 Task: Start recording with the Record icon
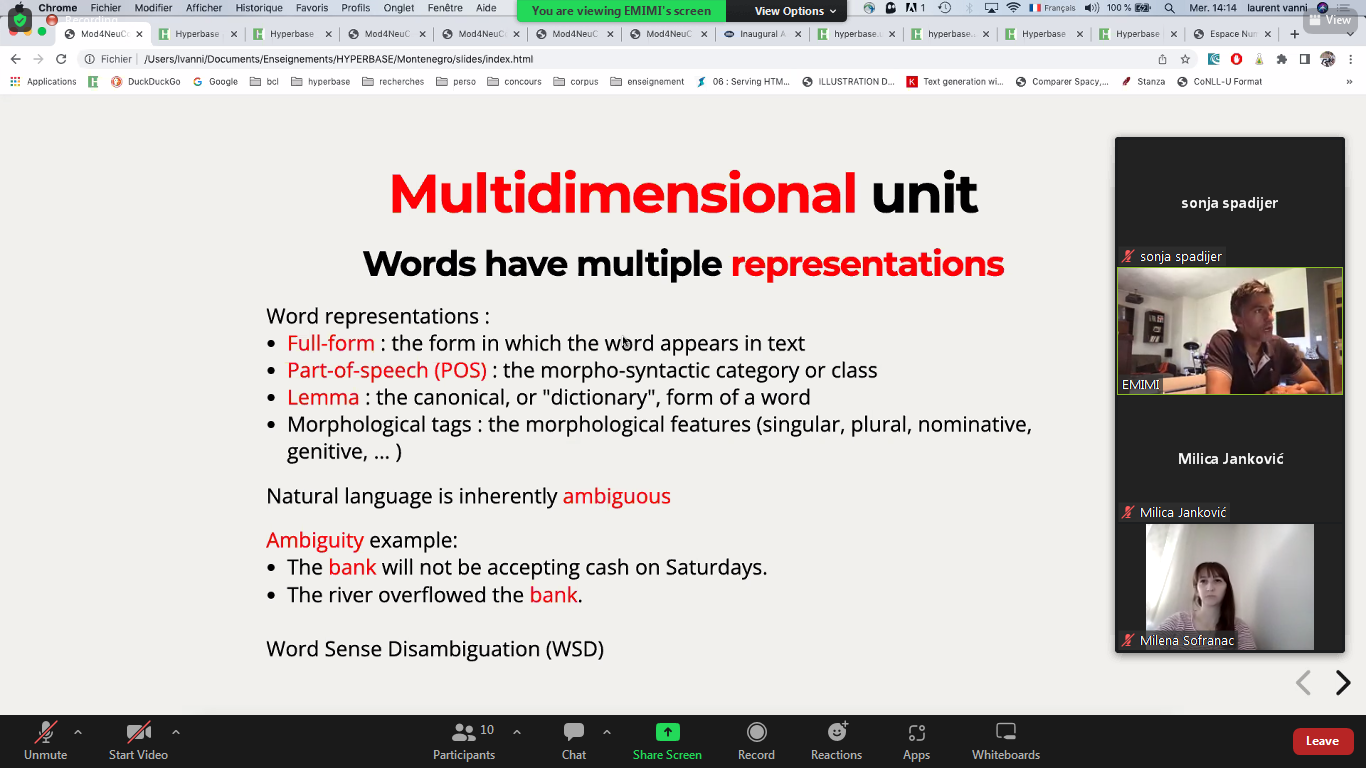756,741
